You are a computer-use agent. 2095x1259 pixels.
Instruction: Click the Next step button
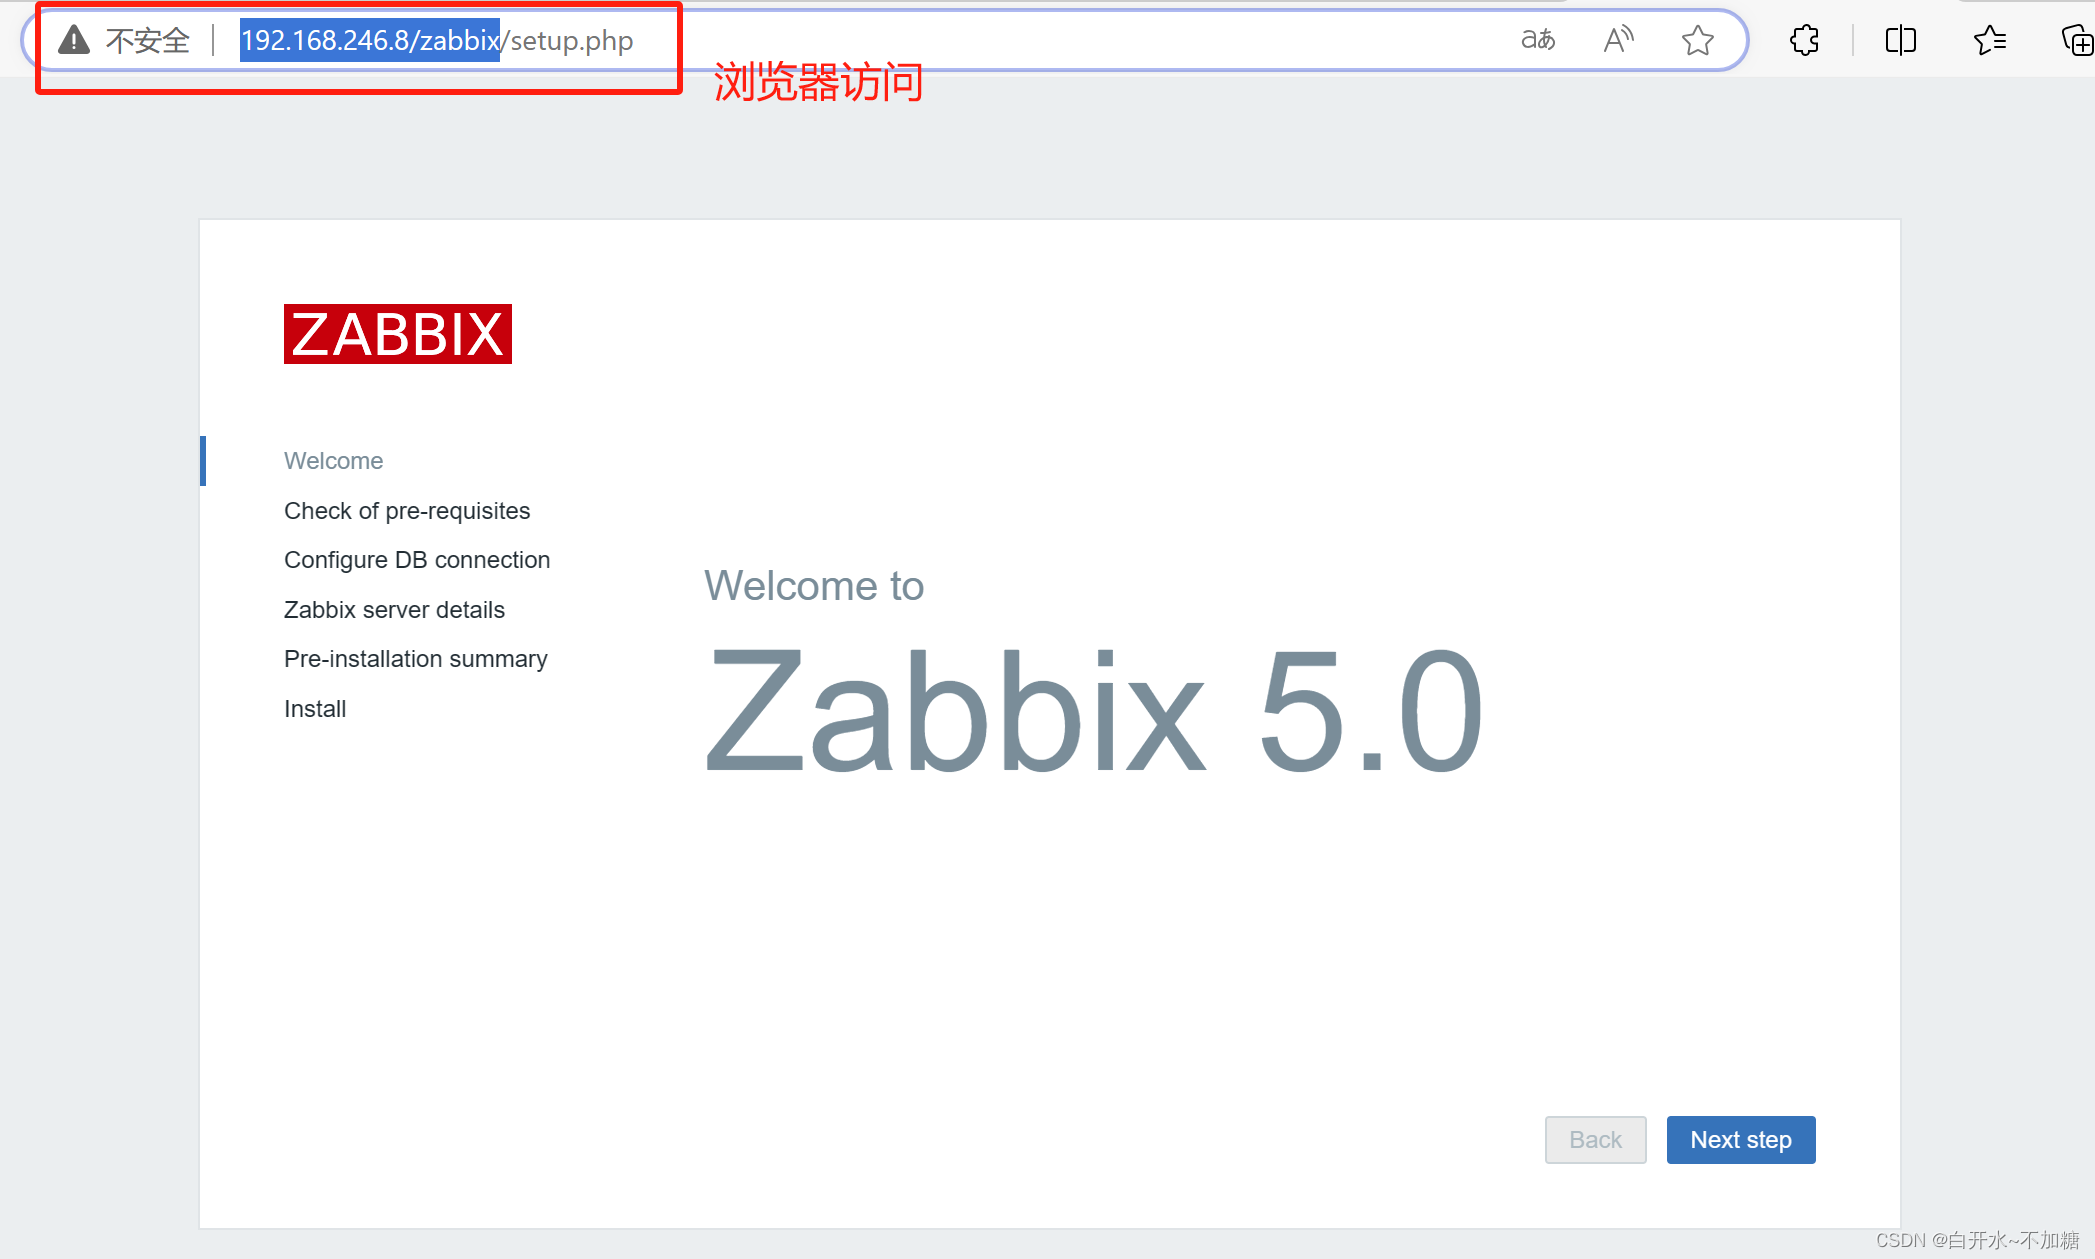pos(1740,1140)
